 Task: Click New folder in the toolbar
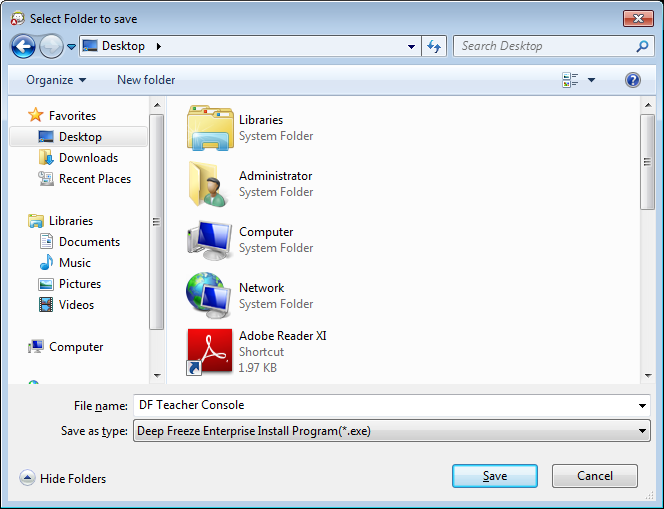tap(146, 80)
